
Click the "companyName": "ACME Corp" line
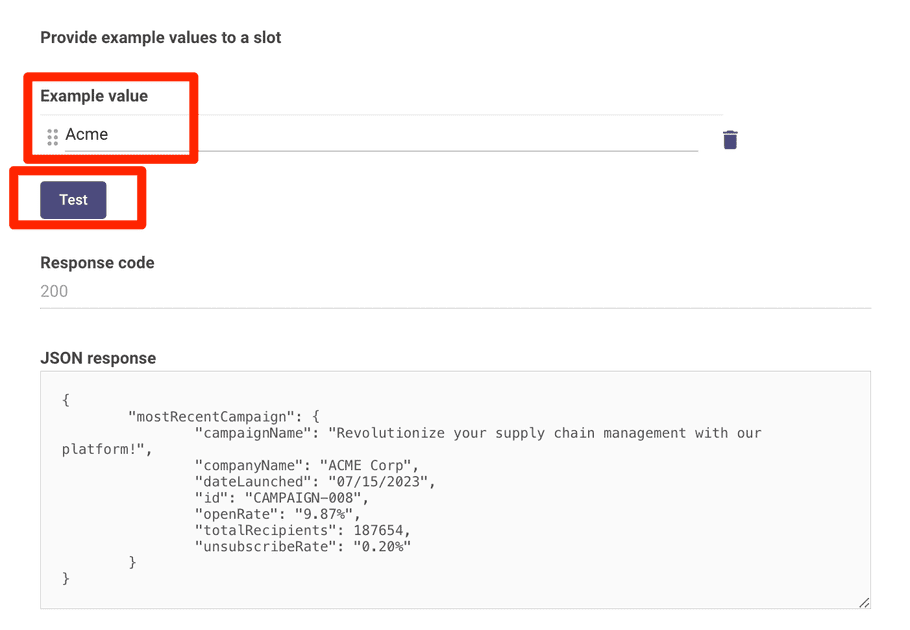[x=307, y=466]
